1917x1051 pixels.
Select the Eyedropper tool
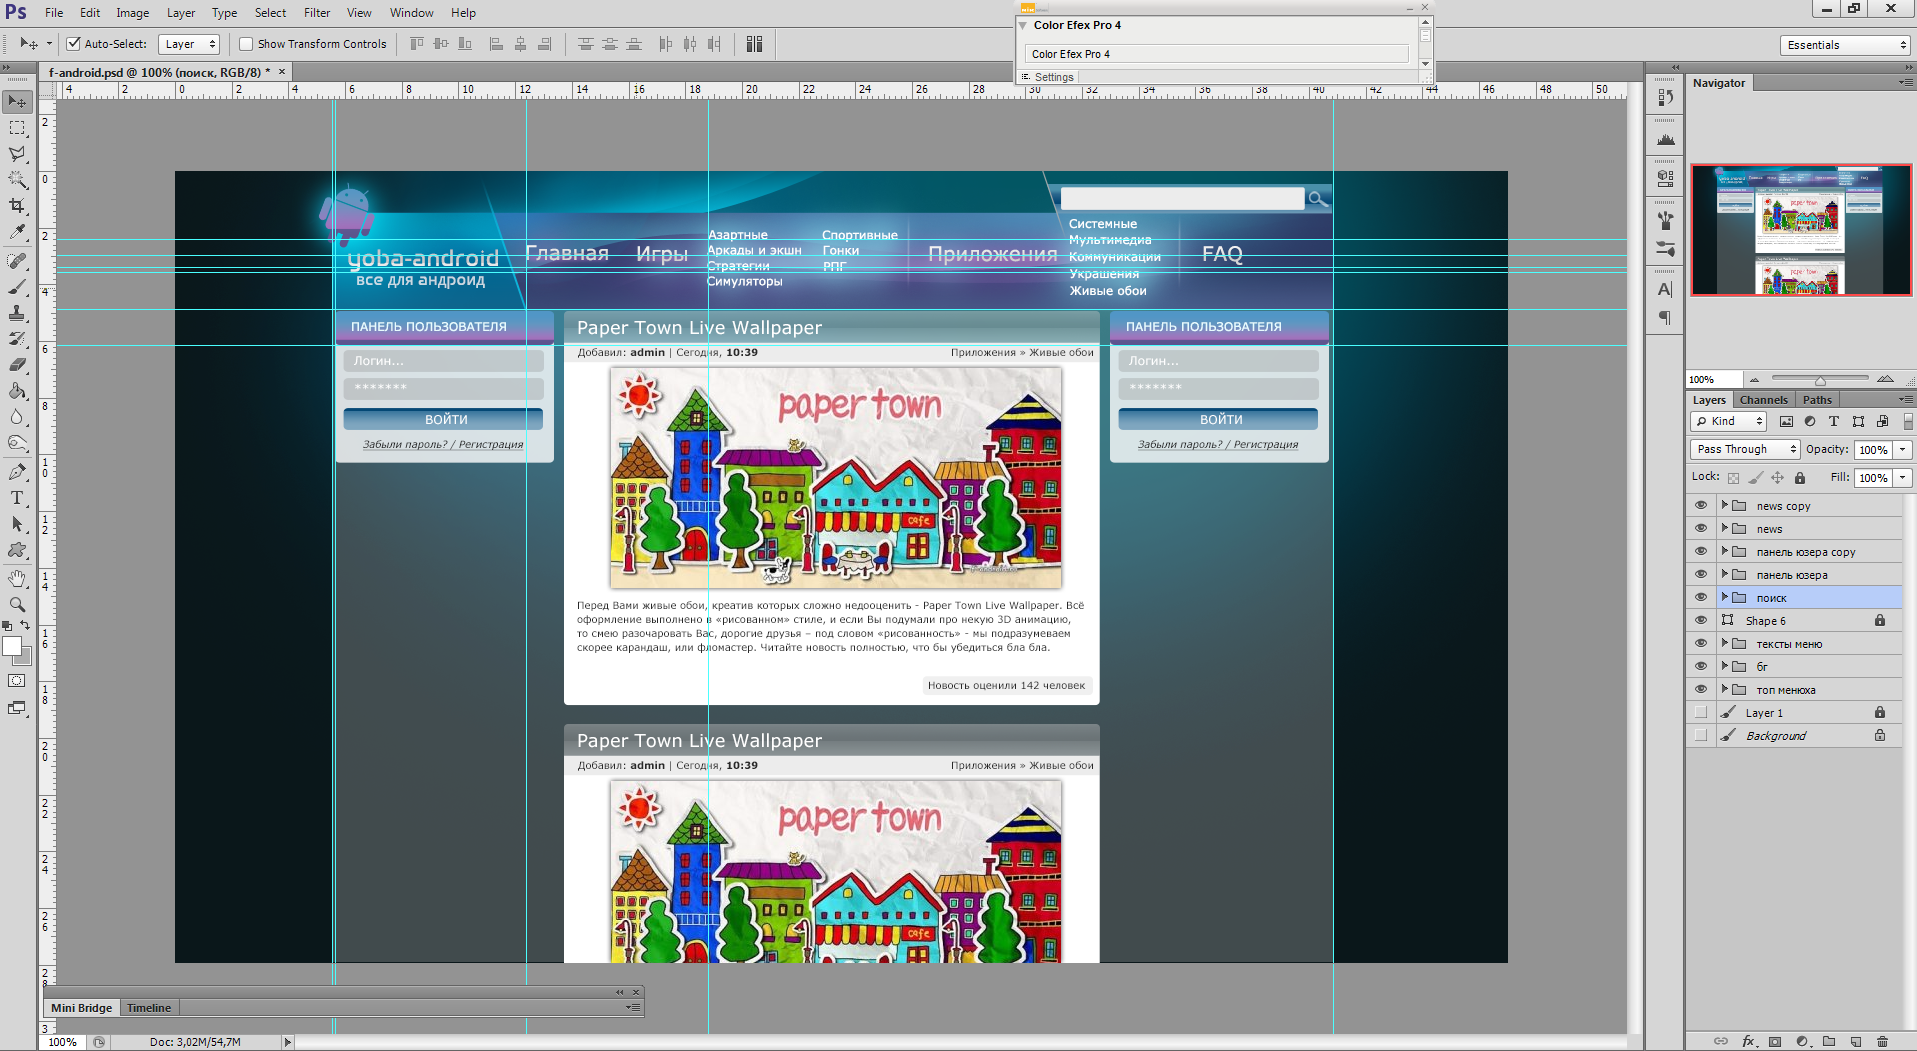click(x=18, y=232)
